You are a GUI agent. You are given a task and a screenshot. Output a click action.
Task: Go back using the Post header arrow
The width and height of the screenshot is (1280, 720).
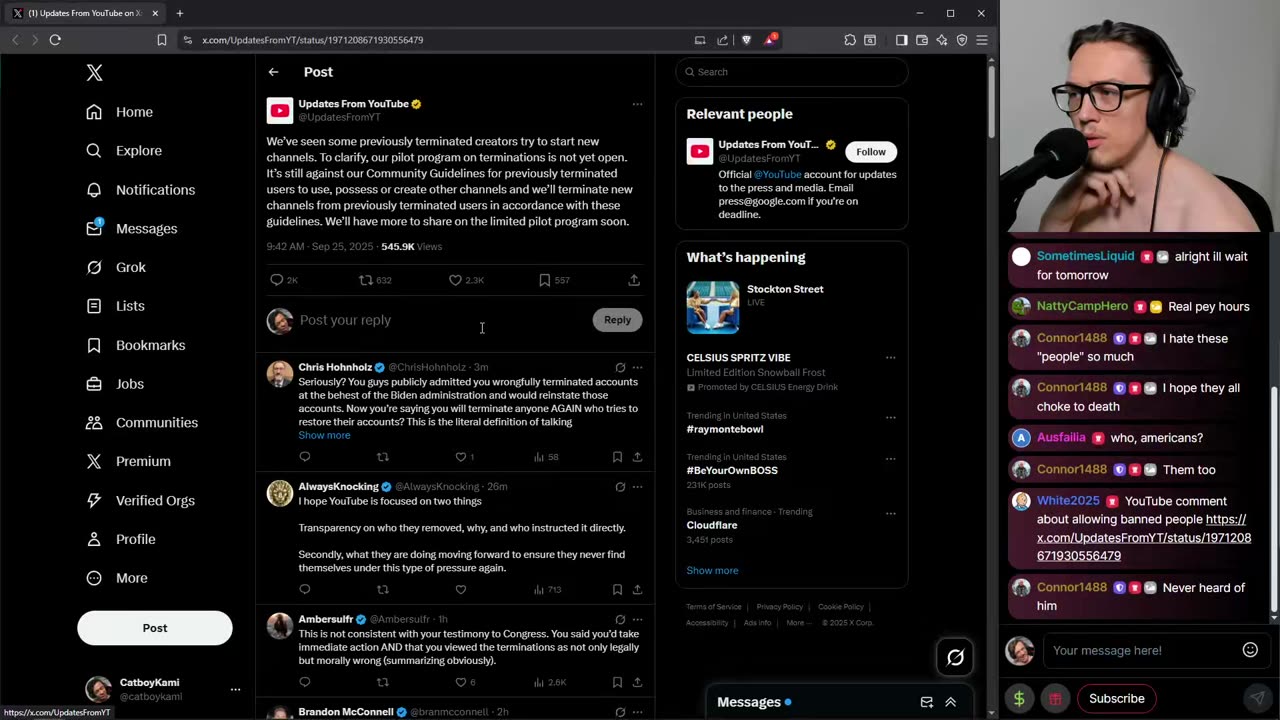click(x=273, y=72)
